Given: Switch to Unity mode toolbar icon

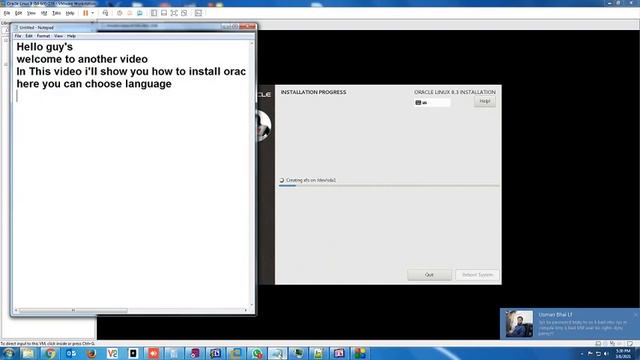Looking at the screenshot, I should [184, 13].
